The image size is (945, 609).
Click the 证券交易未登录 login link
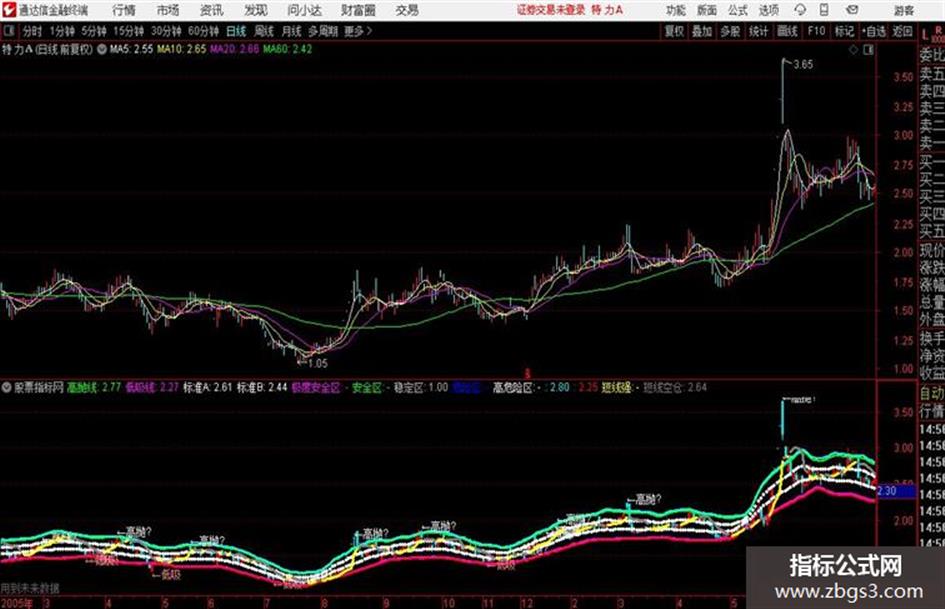551,10
